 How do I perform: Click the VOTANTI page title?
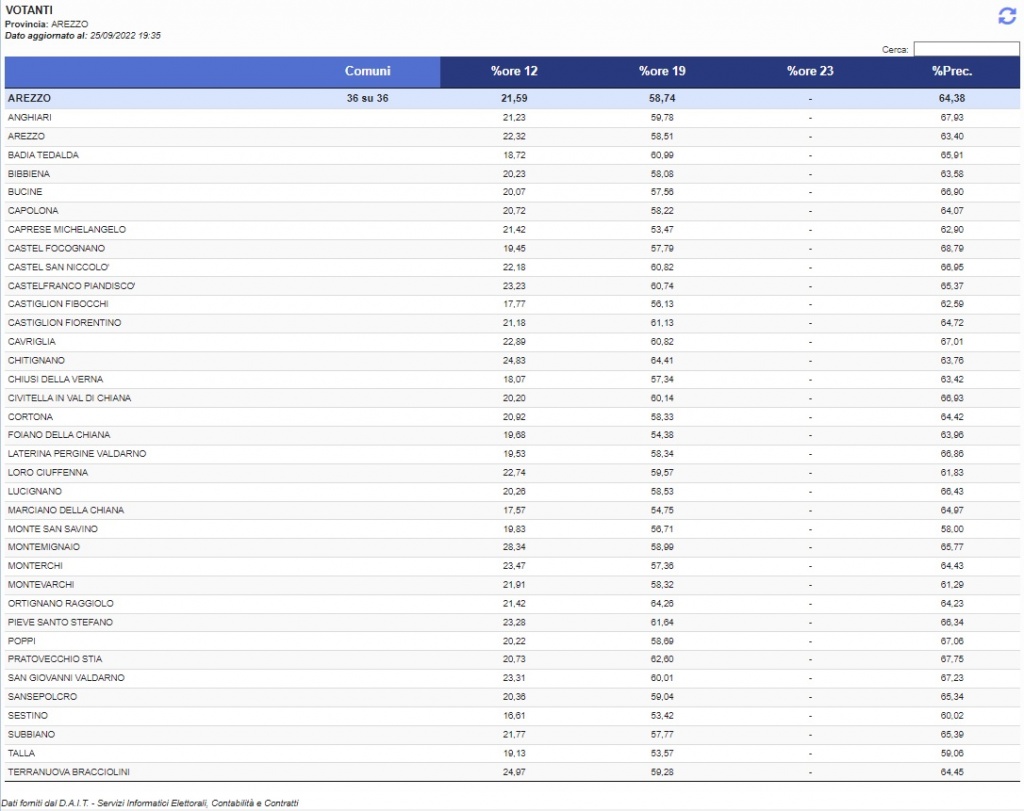point(29,10)
